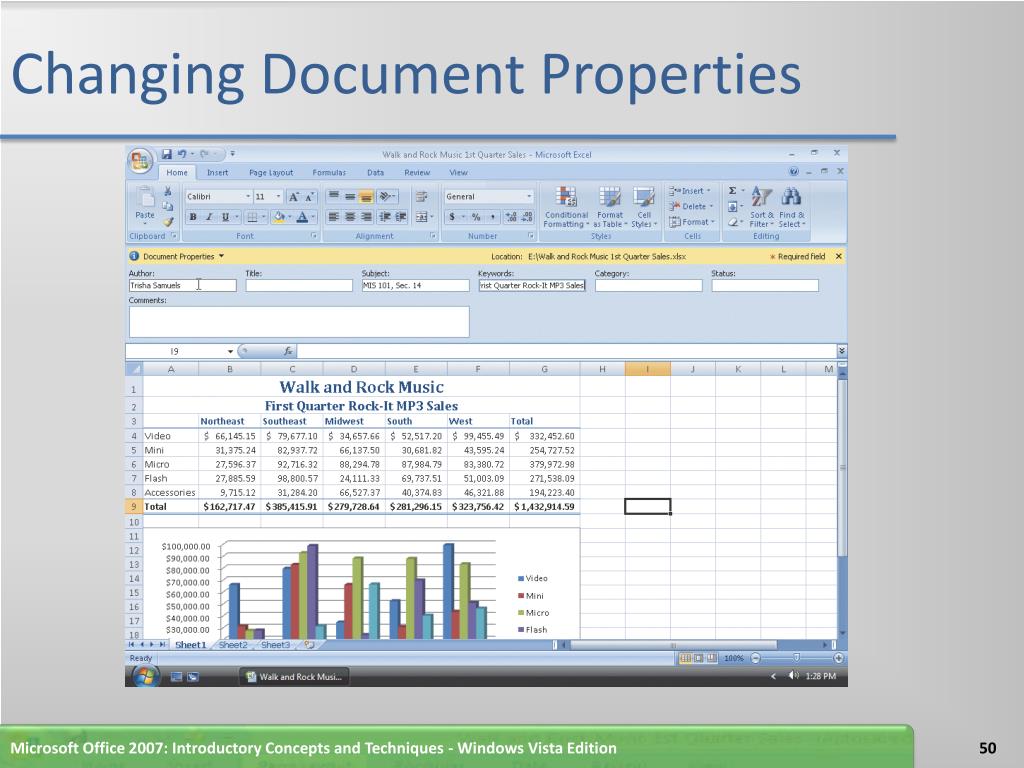1024x768 pixels.
Task: Apply Fill Color bucket
Action: 279,217
